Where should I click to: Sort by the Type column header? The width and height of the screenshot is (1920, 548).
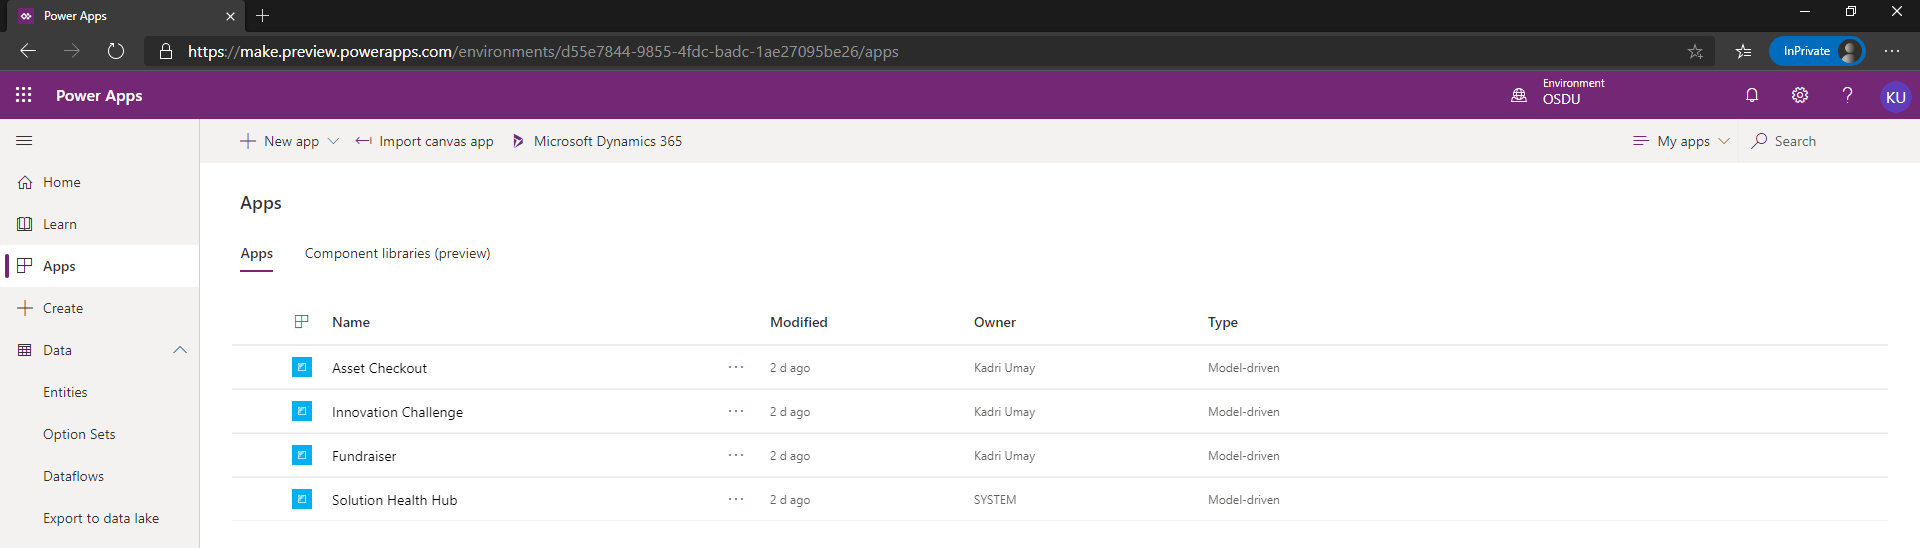coord(1222,322)
